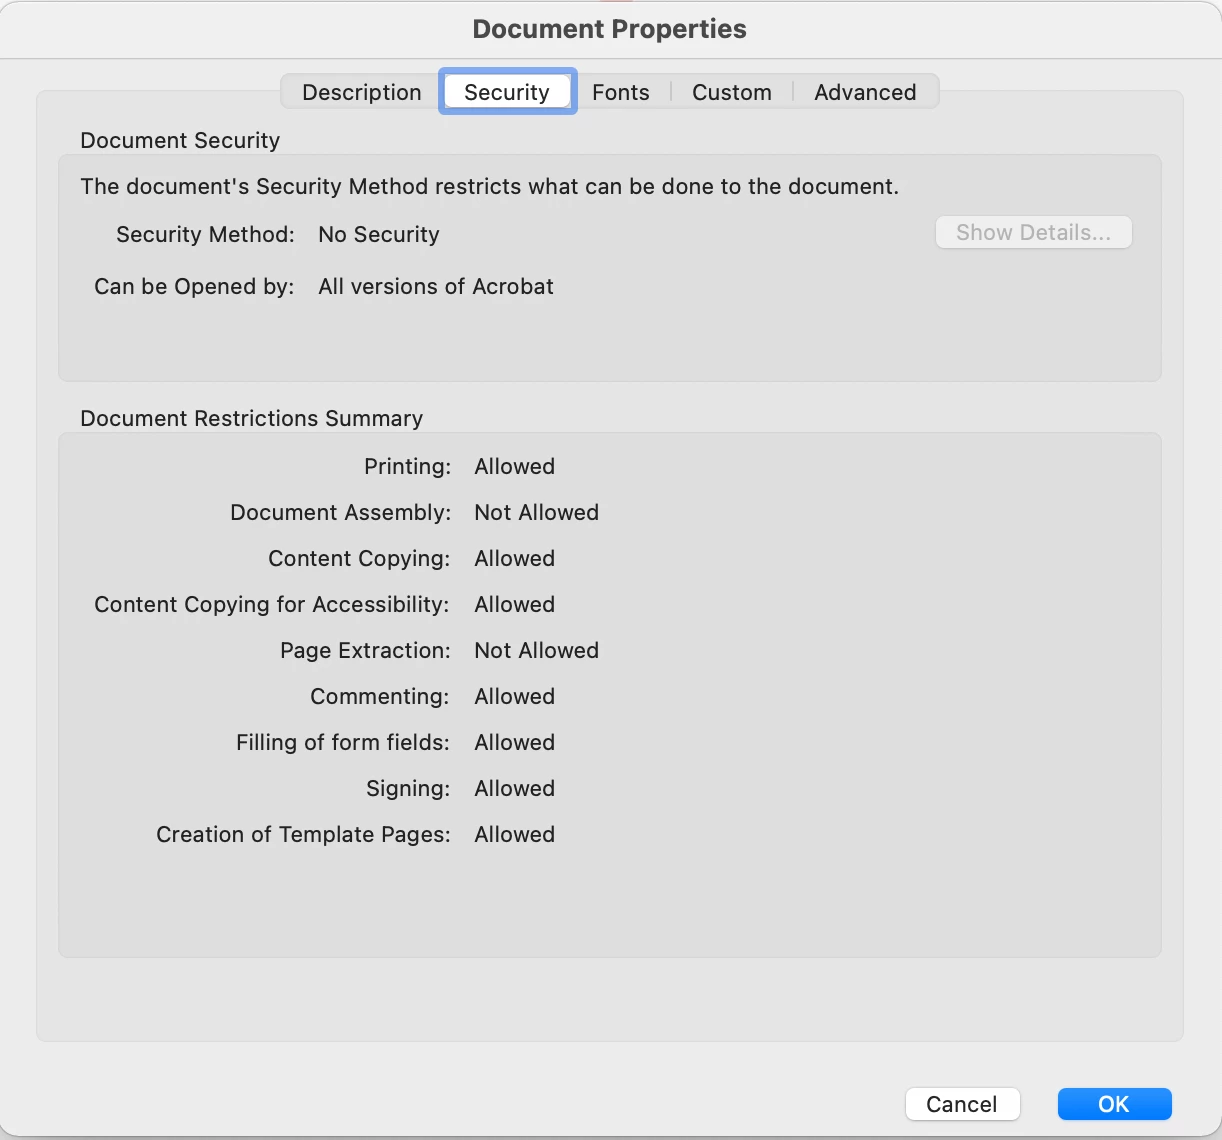The image size is (1222, 1140).
Task: Click the "Page Extraction:" label
Action: [365, 650]
